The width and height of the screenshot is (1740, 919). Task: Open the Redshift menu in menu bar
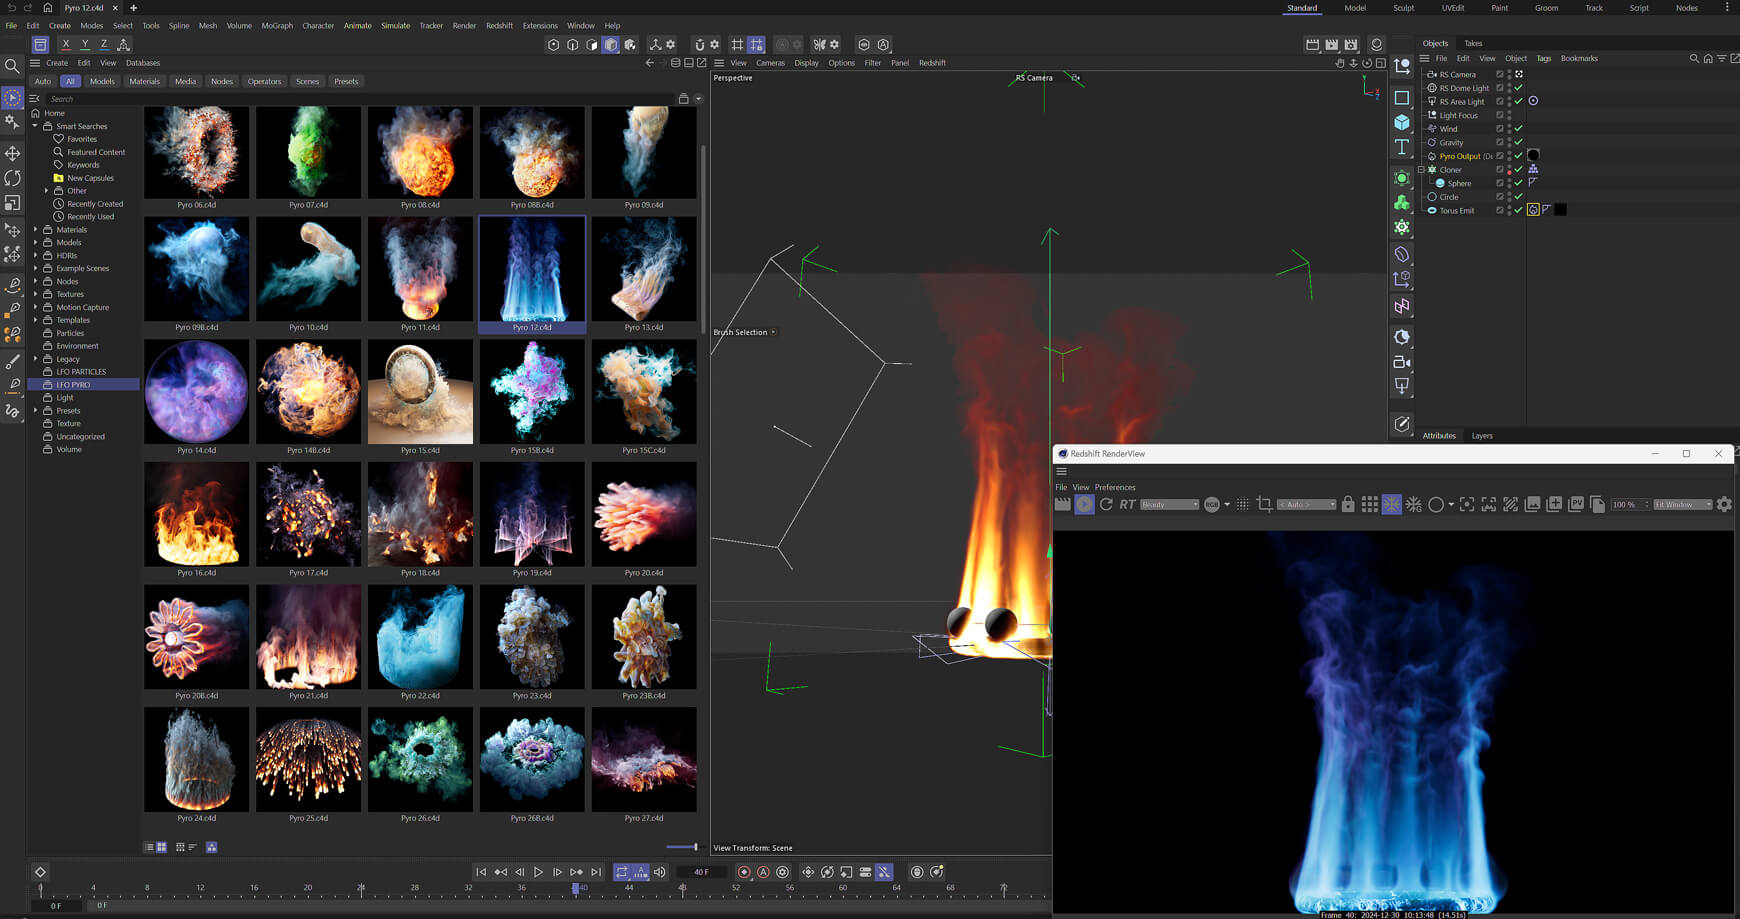click(x=499, y=26)
